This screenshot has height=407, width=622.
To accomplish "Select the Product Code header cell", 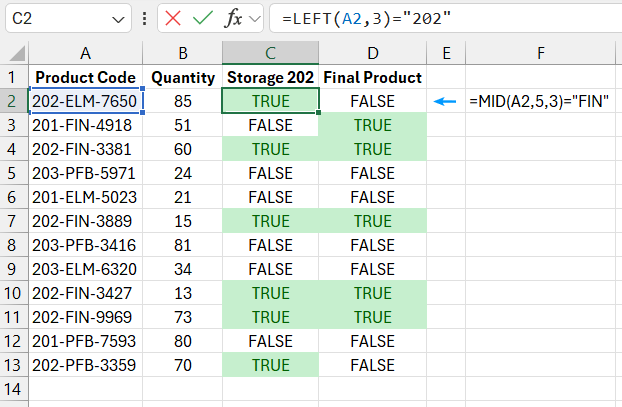I will point(86,77).
